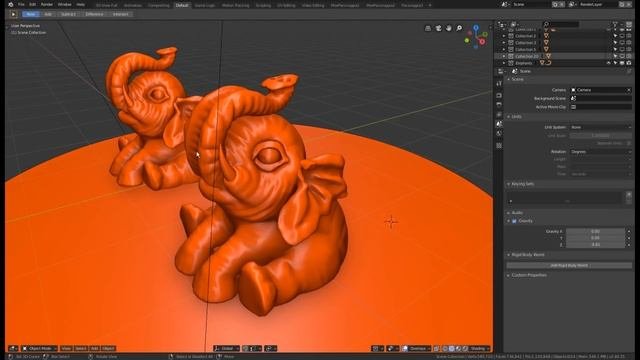Expand the Collection 20 tree row
Screen dimensions: 640x360
point(504,56)
